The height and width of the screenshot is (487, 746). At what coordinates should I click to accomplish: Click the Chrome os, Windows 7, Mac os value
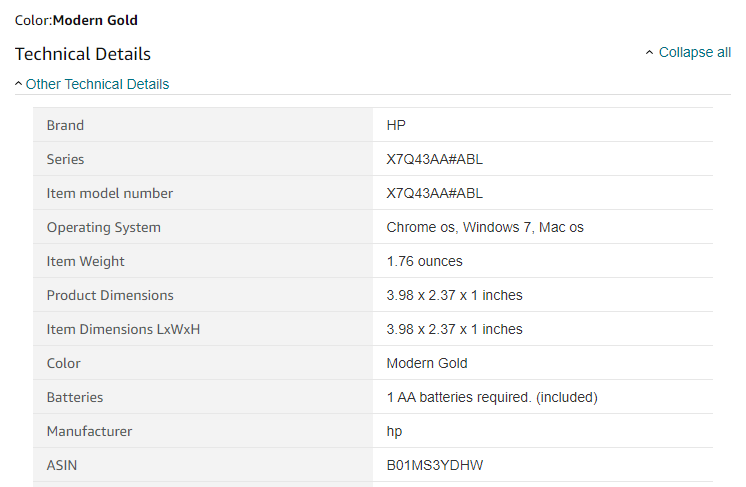coord(485,227)
